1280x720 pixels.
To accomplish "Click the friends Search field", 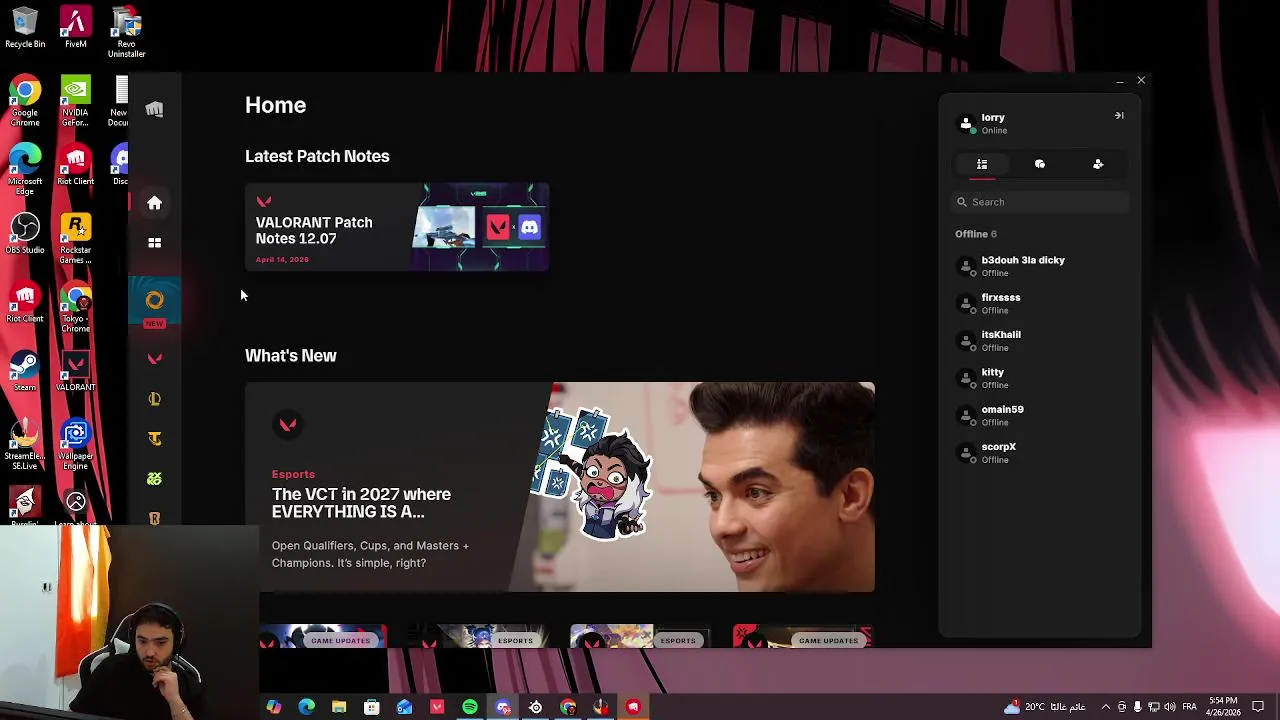I will click(x=1040, y=202).
